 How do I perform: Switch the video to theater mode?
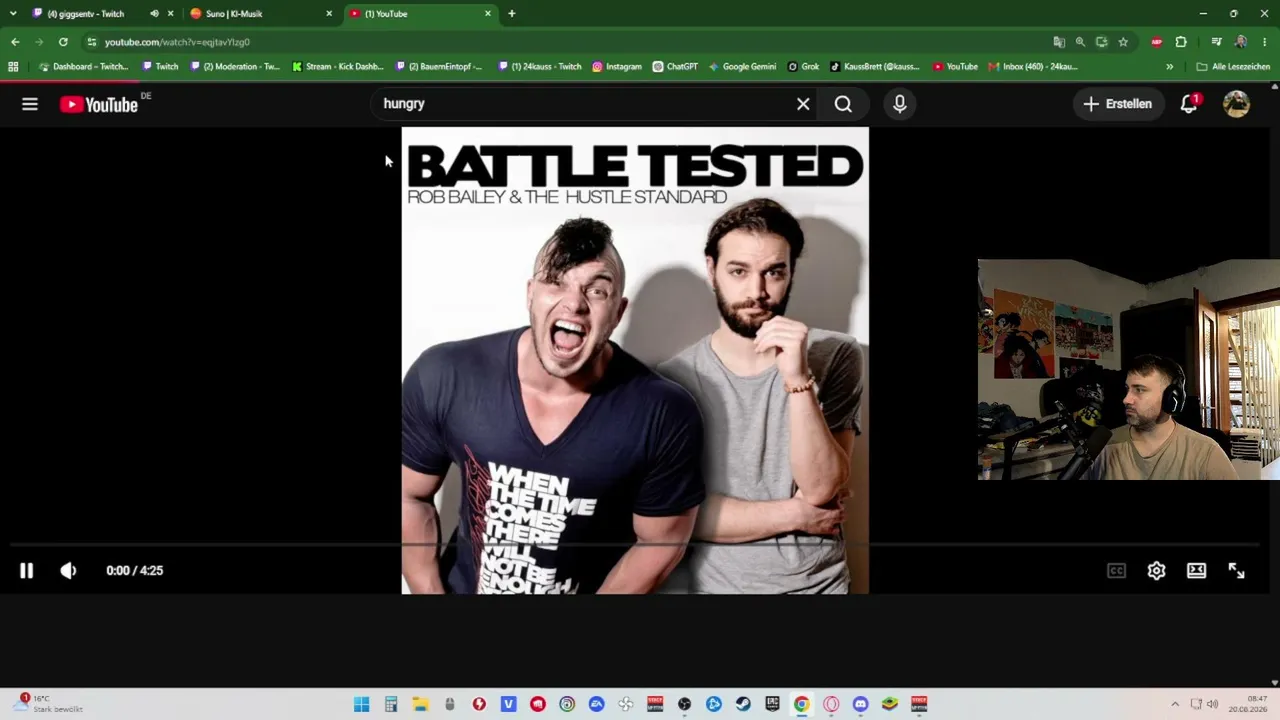(x=1197, y=570)
